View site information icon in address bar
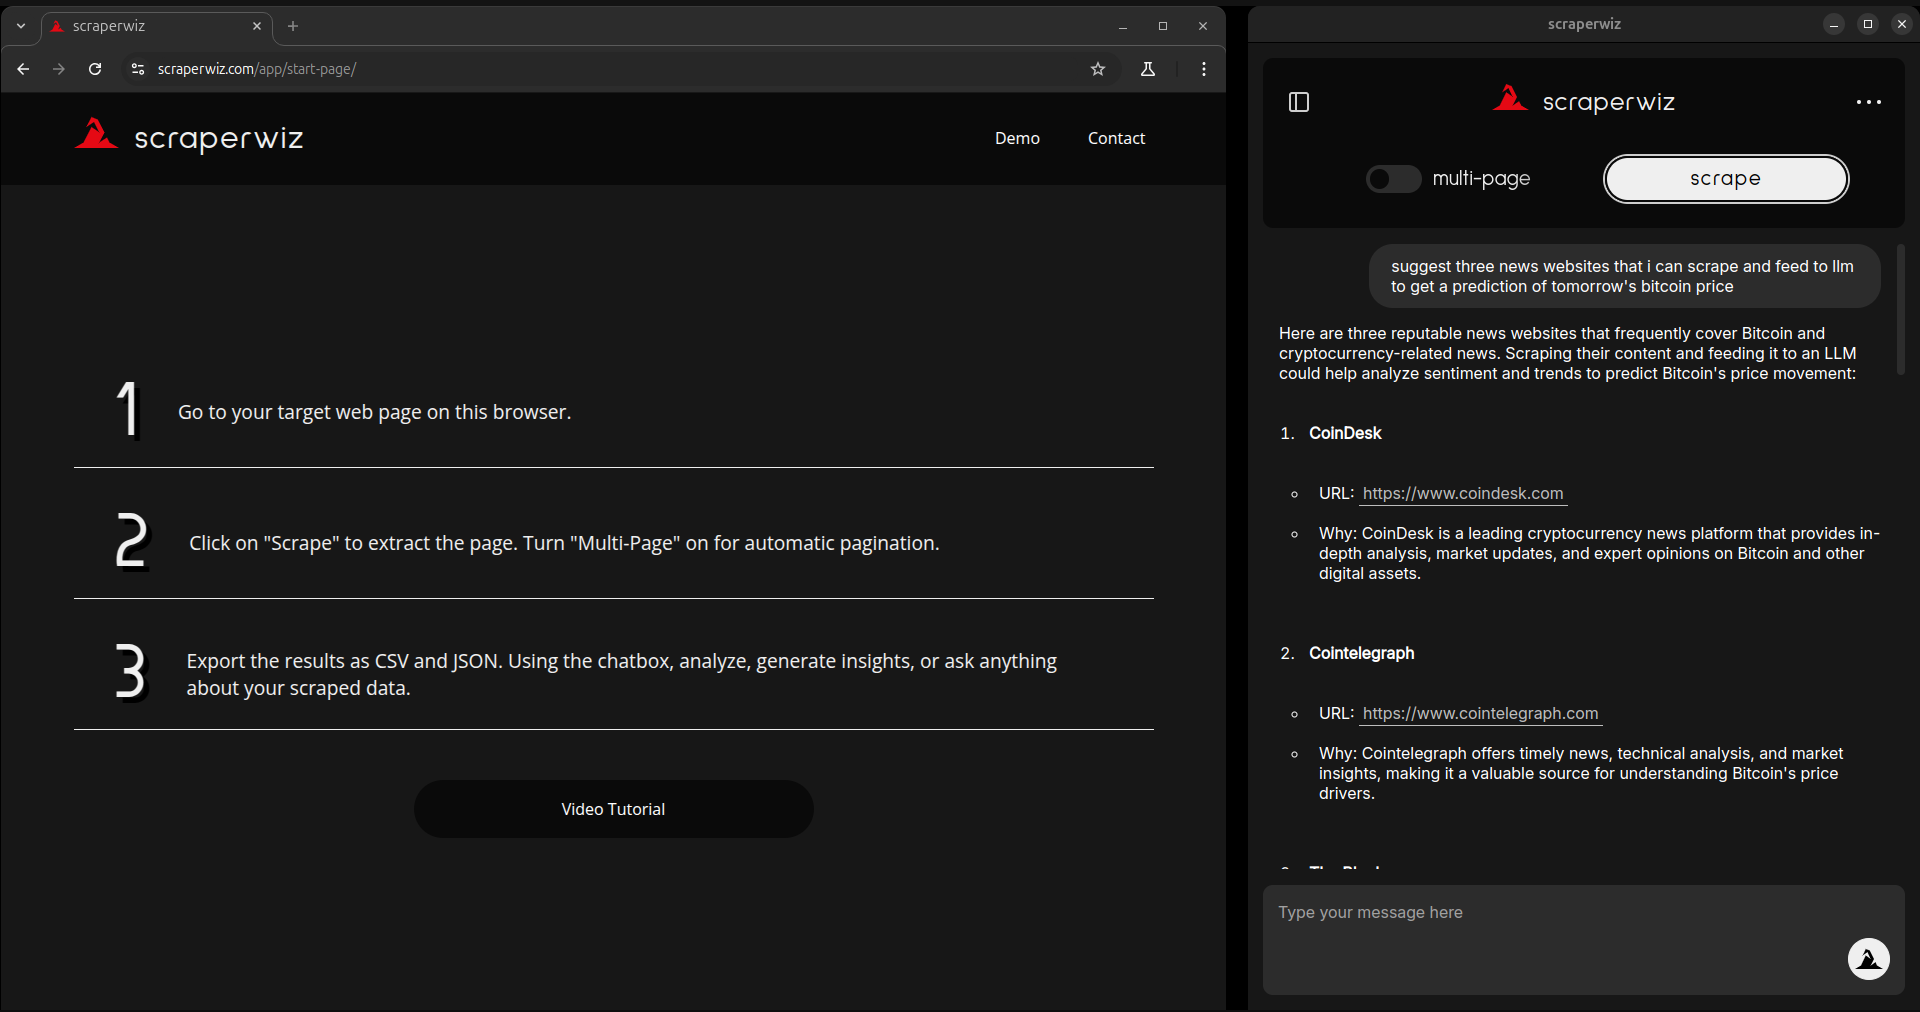Screen dimensions: 1920x1012 [138, 69]
